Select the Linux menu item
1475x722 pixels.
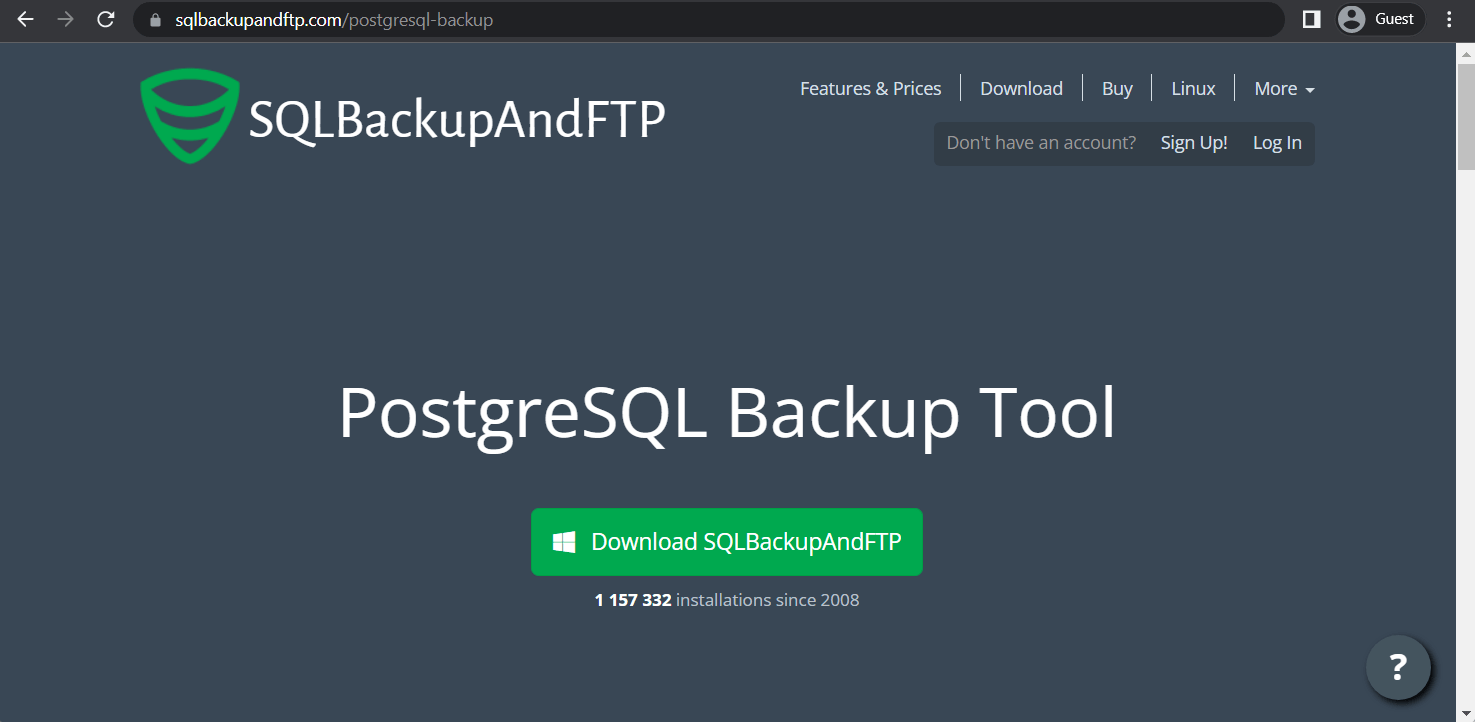tap(1192, 88)
